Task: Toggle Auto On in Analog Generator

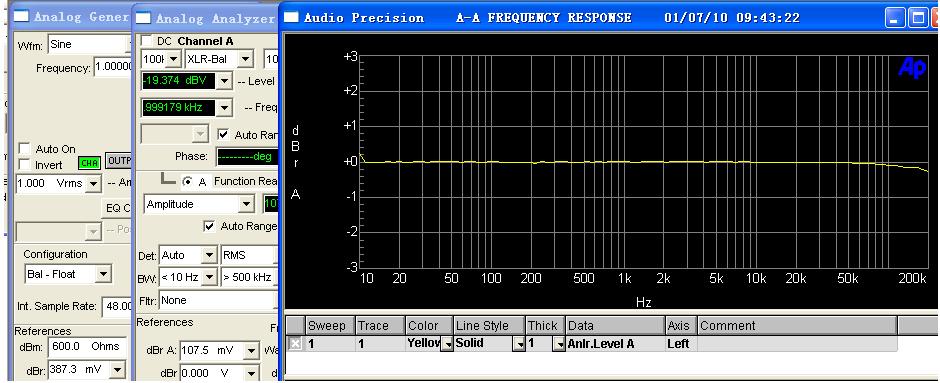Action: (x=25, y=149)
